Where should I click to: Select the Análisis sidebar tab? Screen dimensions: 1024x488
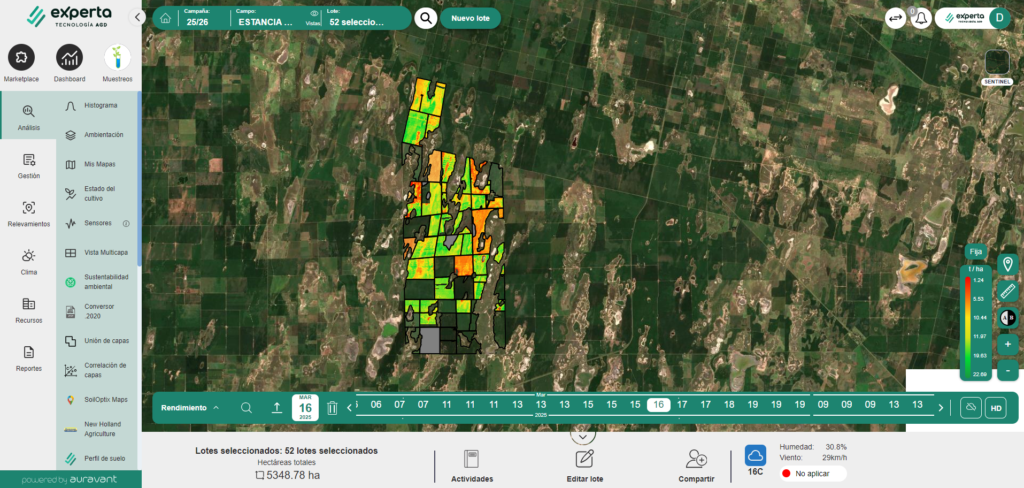pyautogui.click(x=28, y=117)
